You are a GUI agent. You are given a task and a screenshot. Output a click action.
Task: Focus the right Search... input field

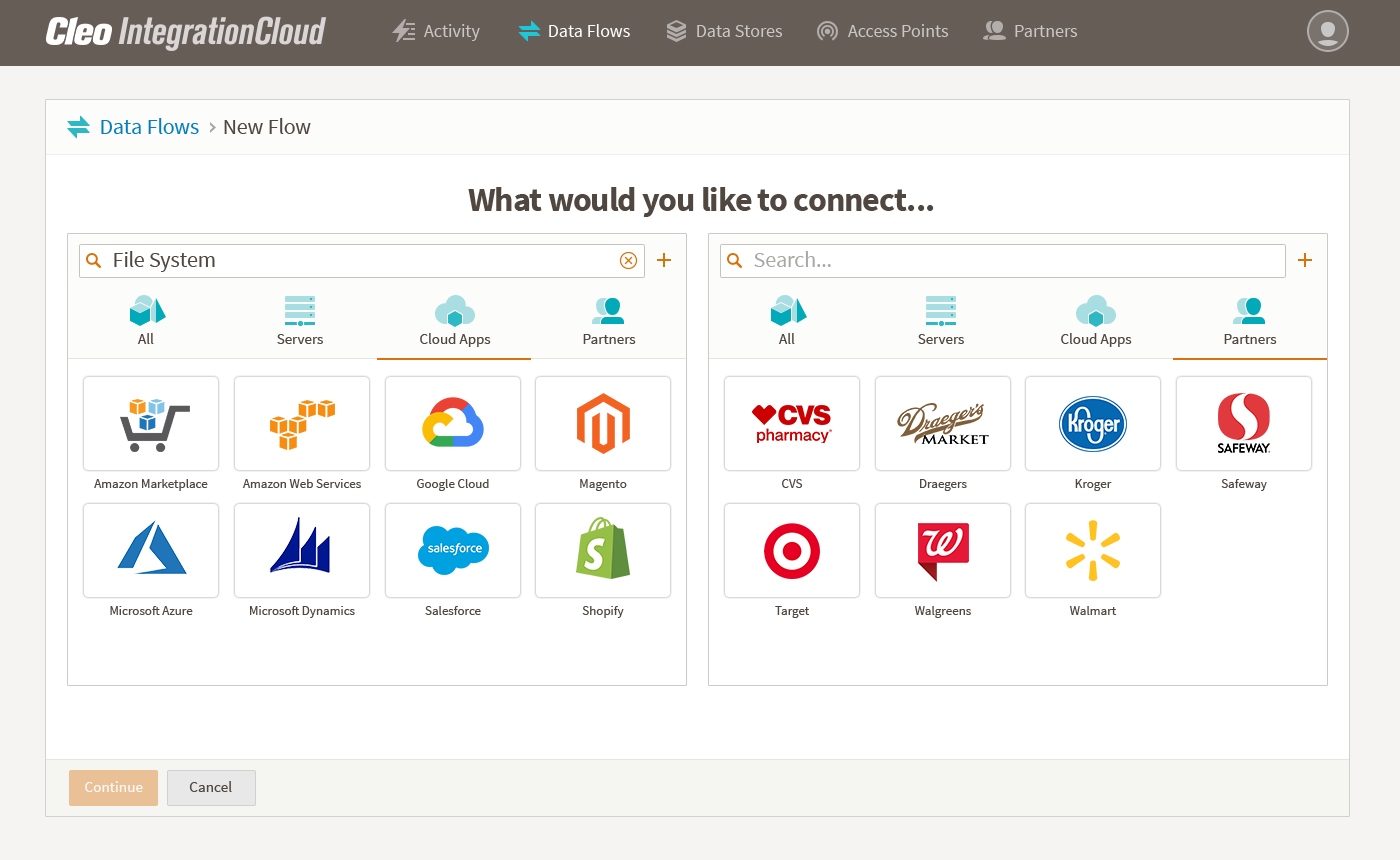pyautogui.click(x=1003, y=260)
